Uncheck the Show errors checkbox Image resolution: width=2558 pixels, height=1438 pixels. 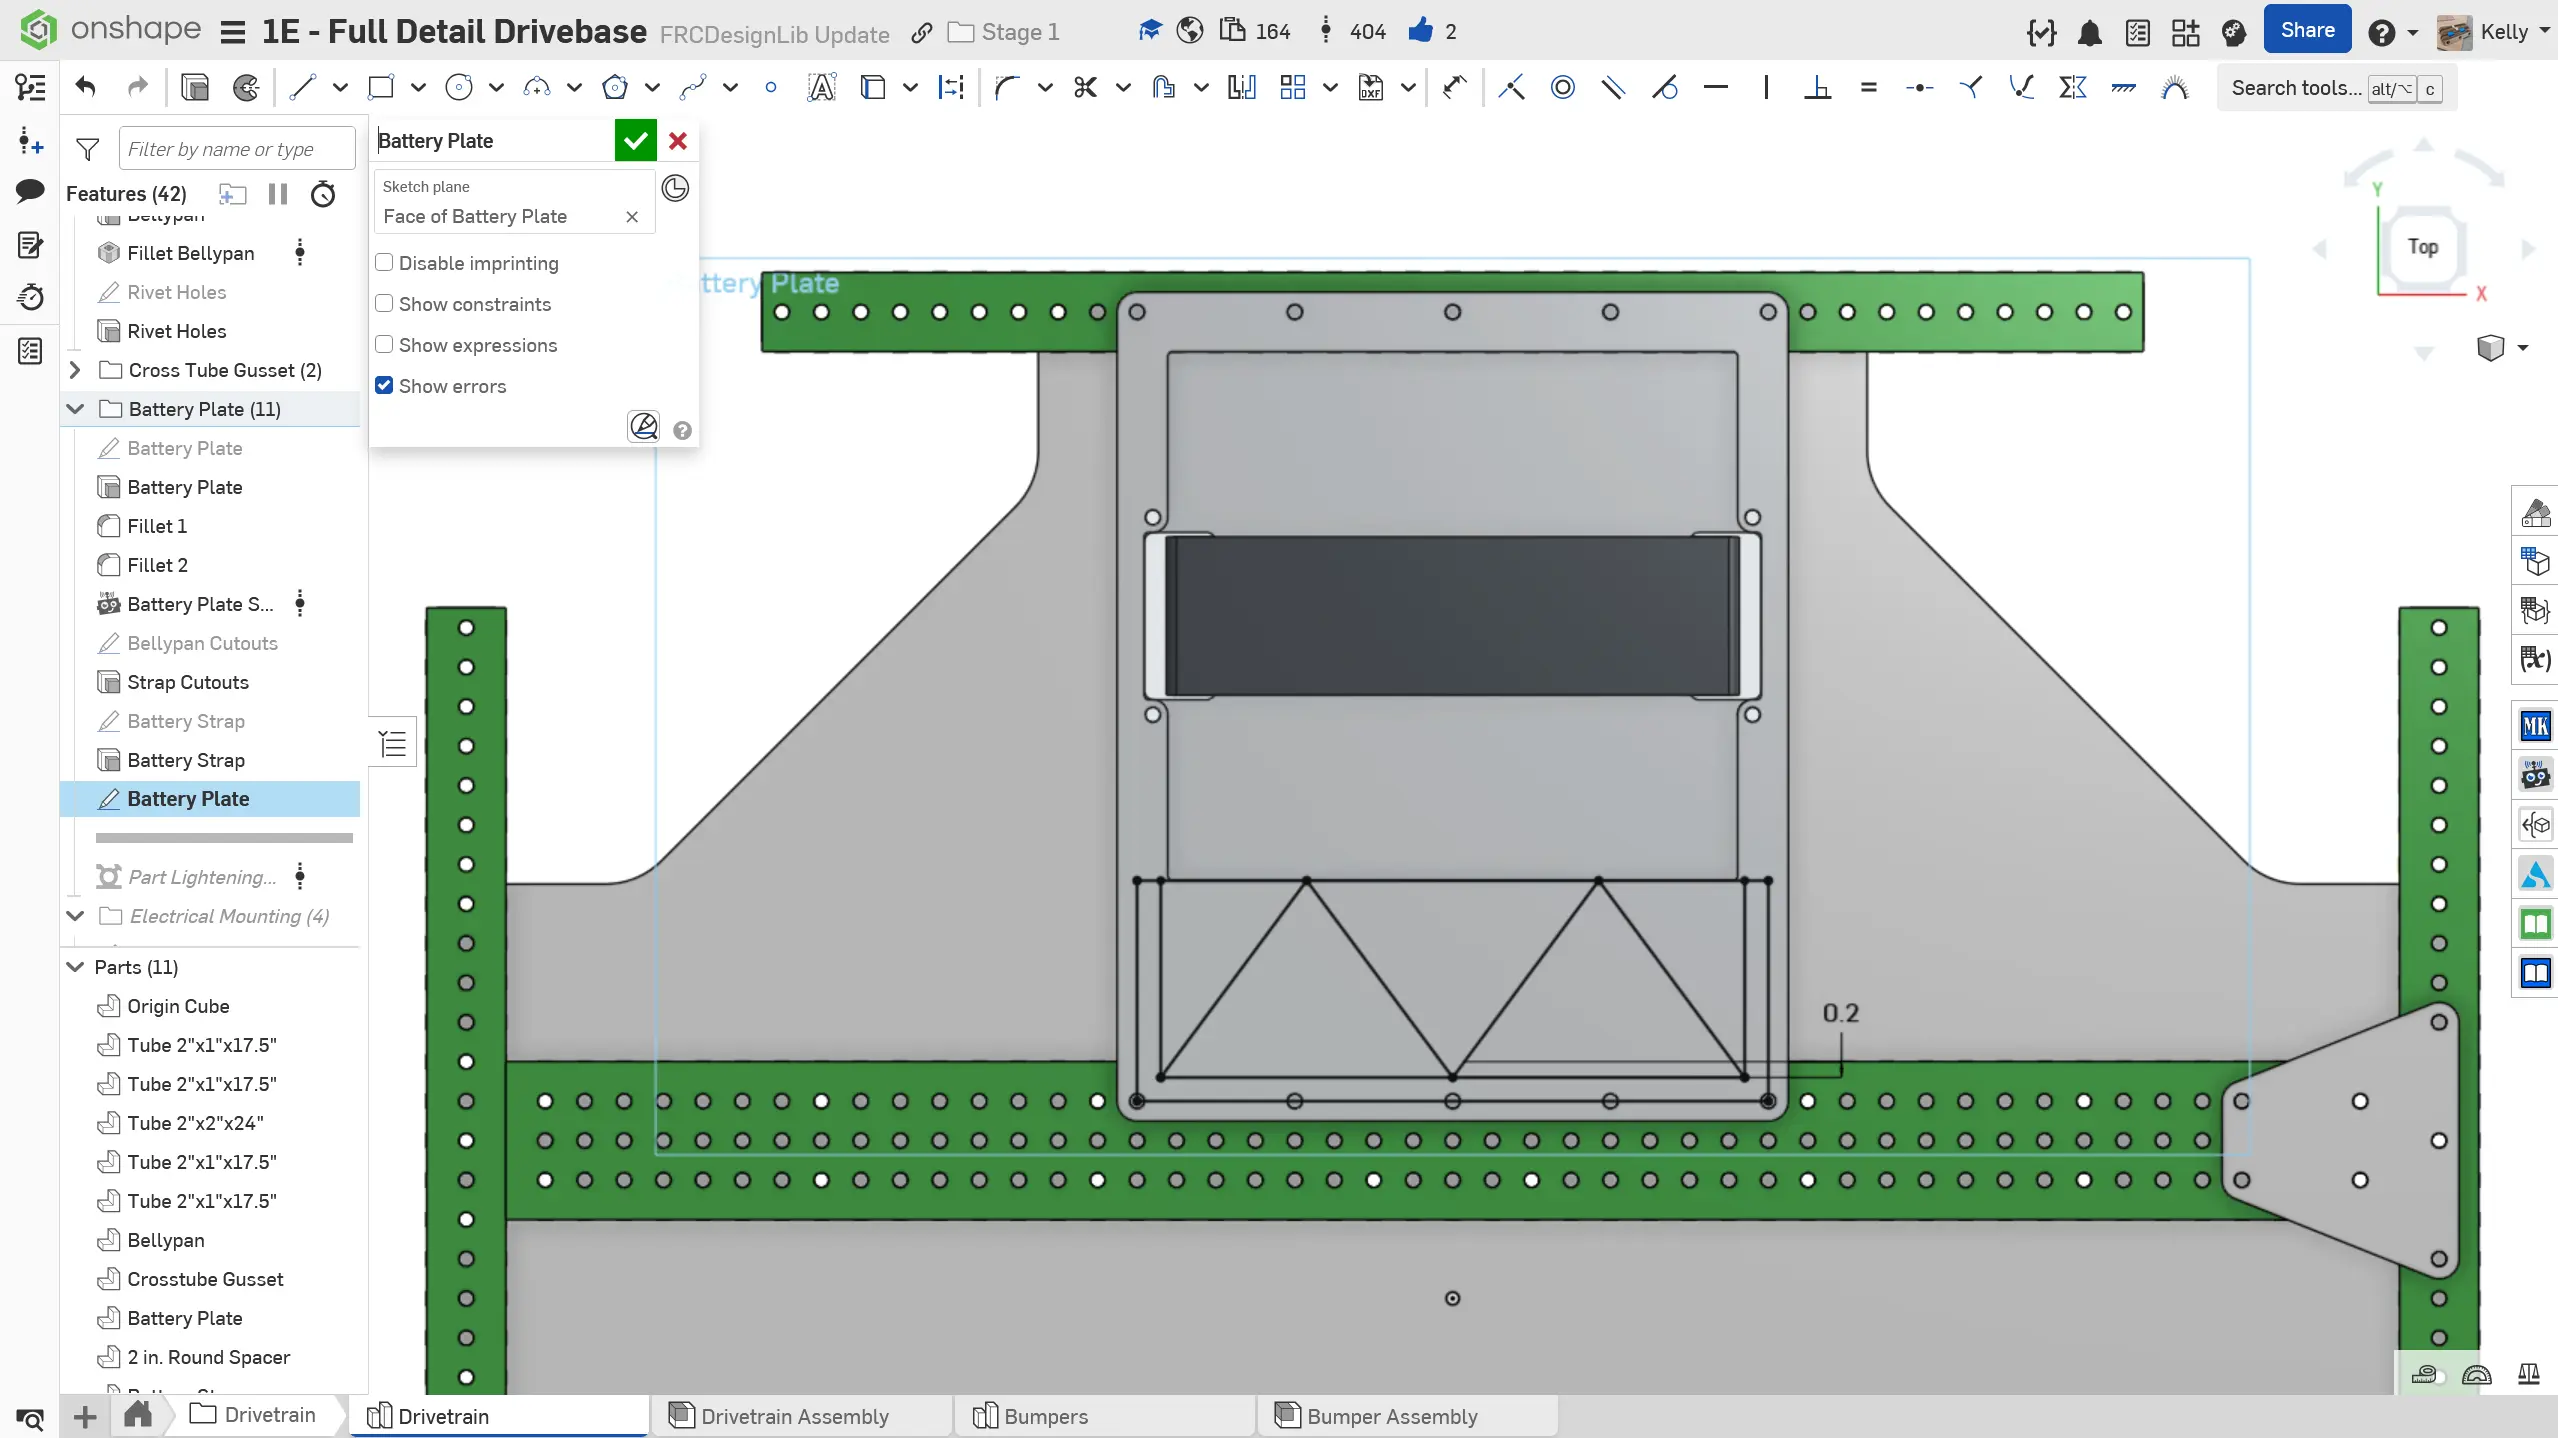click(x=384, y=386)
